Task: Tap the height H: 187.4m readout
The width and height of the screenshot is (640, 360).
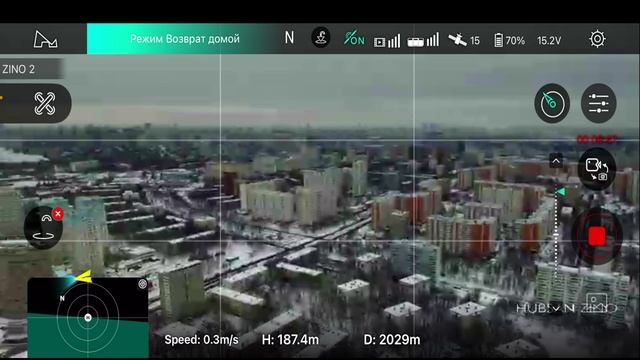Action: click(x=290, y=340)
